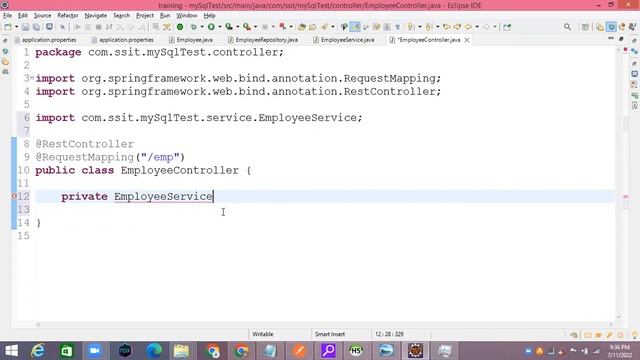Click the Back navigation arrow
The height and width of the screenshot is (360, 640).
click(x=468, y=27)
